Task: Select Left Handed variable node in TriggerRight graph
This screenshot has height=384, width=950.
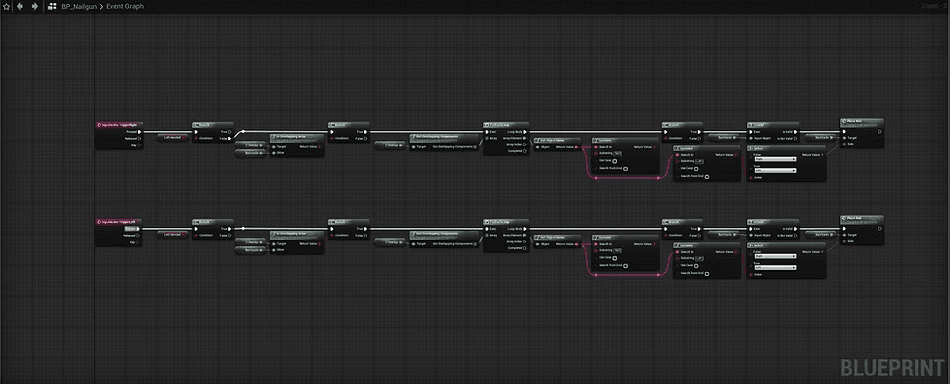Action: (173, 137)
